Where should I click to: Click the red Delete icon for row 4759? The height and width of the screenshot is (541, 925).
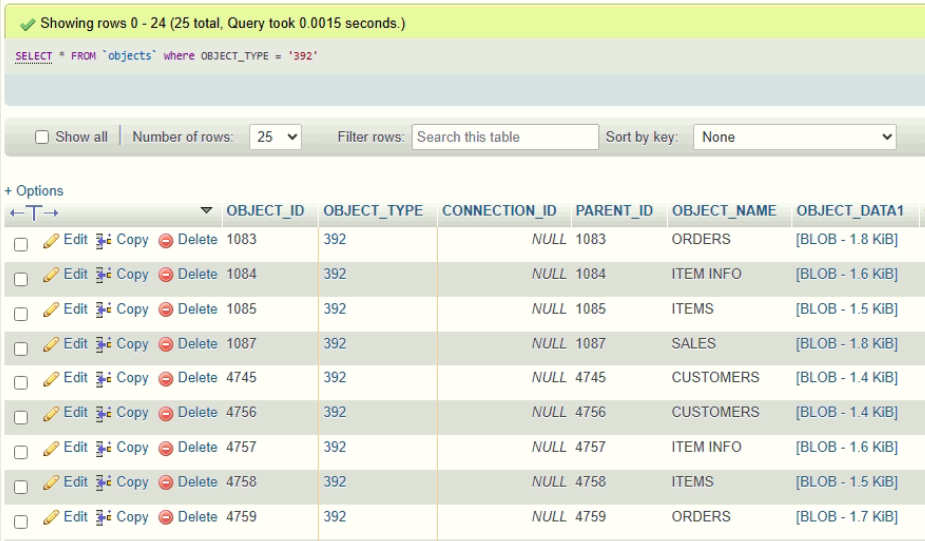tap(166, 518)
